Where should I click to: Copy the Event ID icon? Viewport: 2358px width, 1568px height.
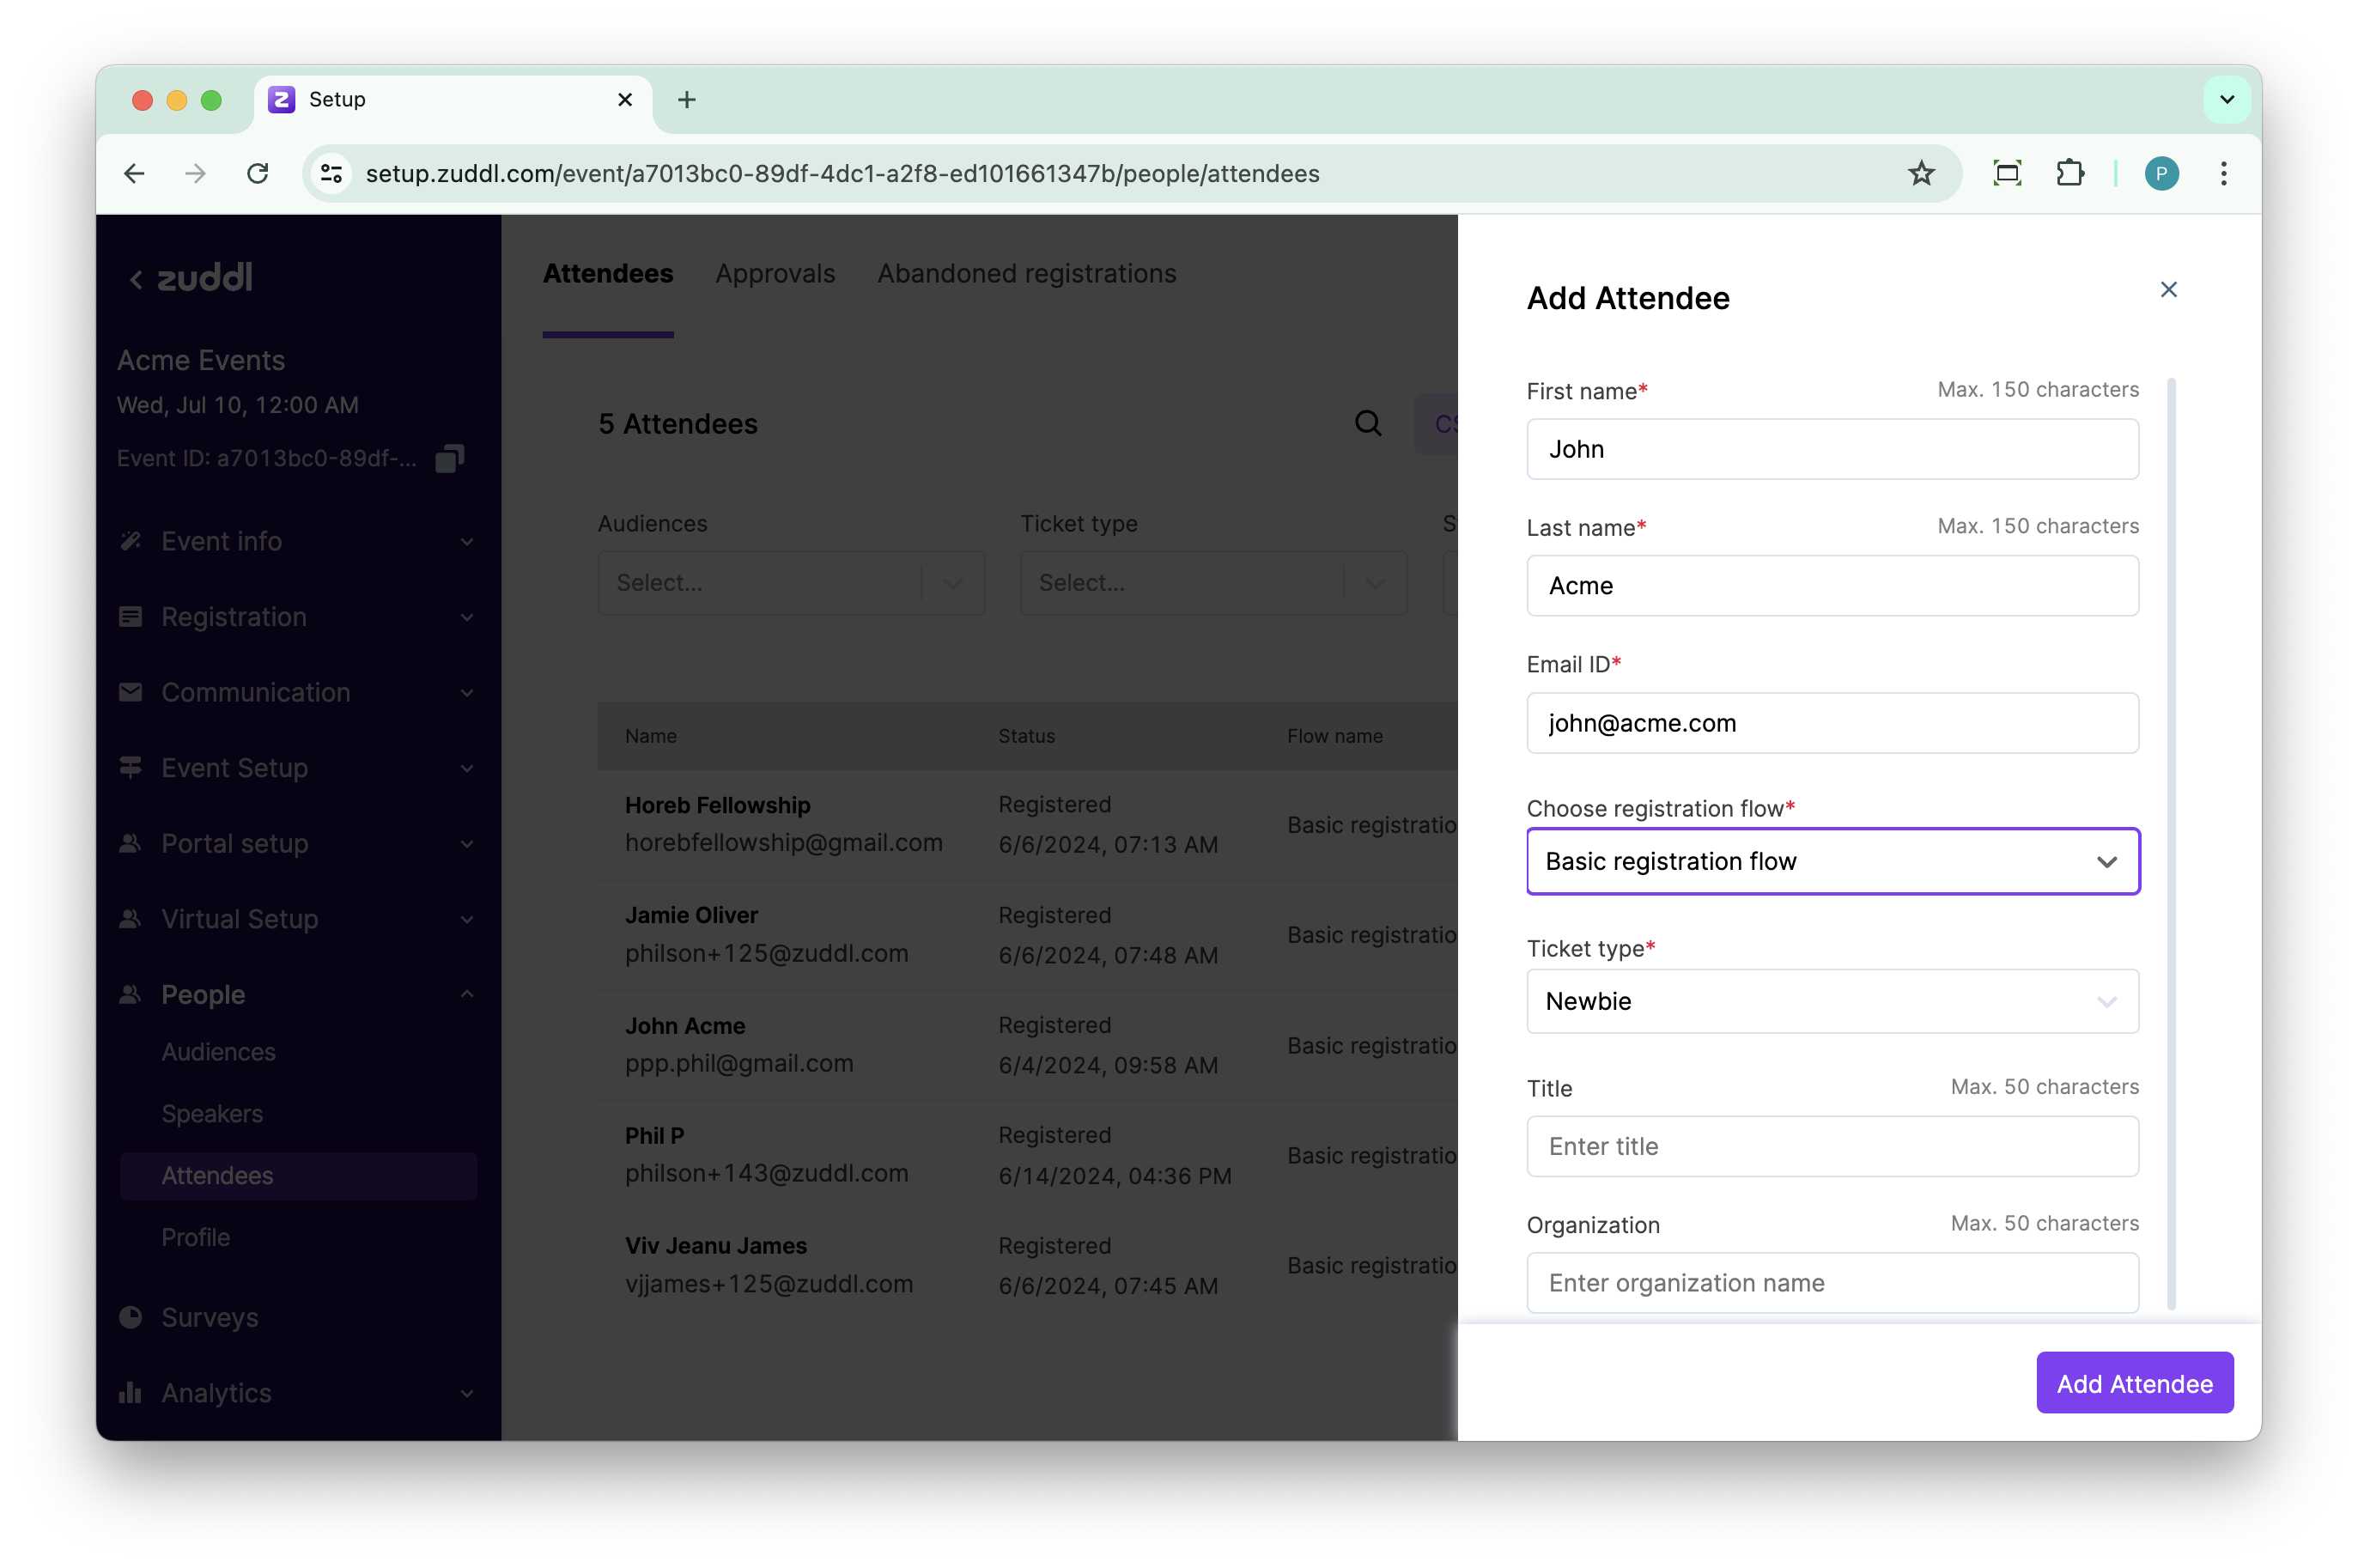(x=450, y=459)
